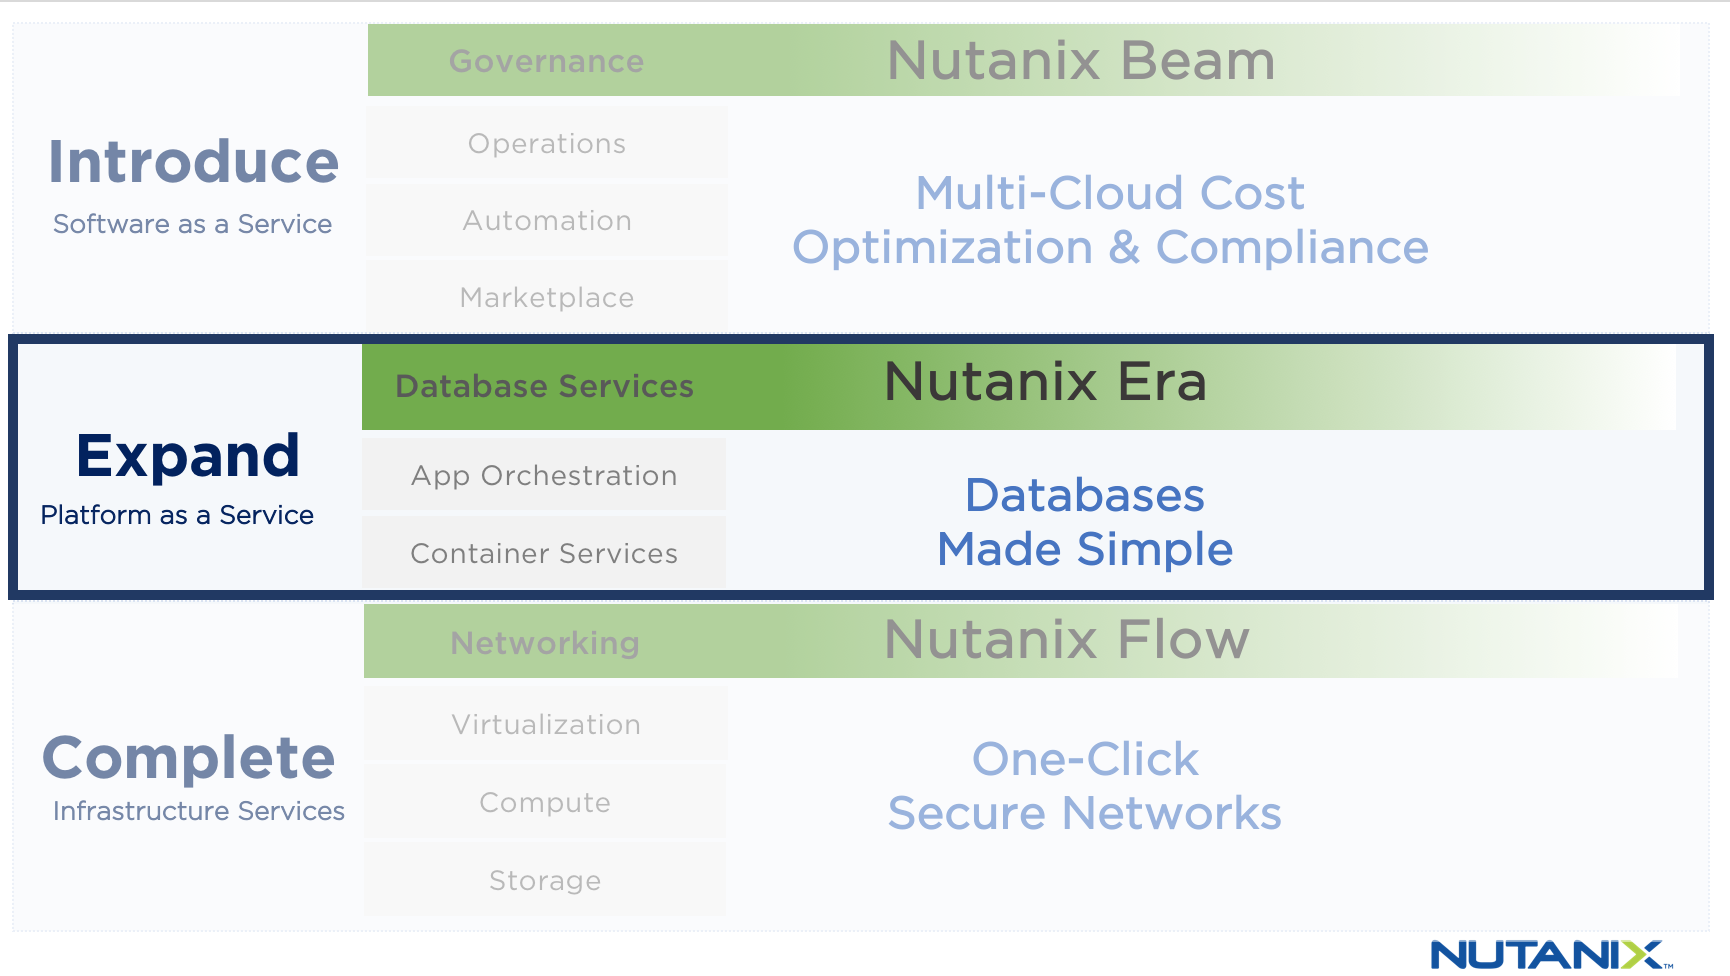Click the Database Services block
1730x976 pixels.
point(544,387)
